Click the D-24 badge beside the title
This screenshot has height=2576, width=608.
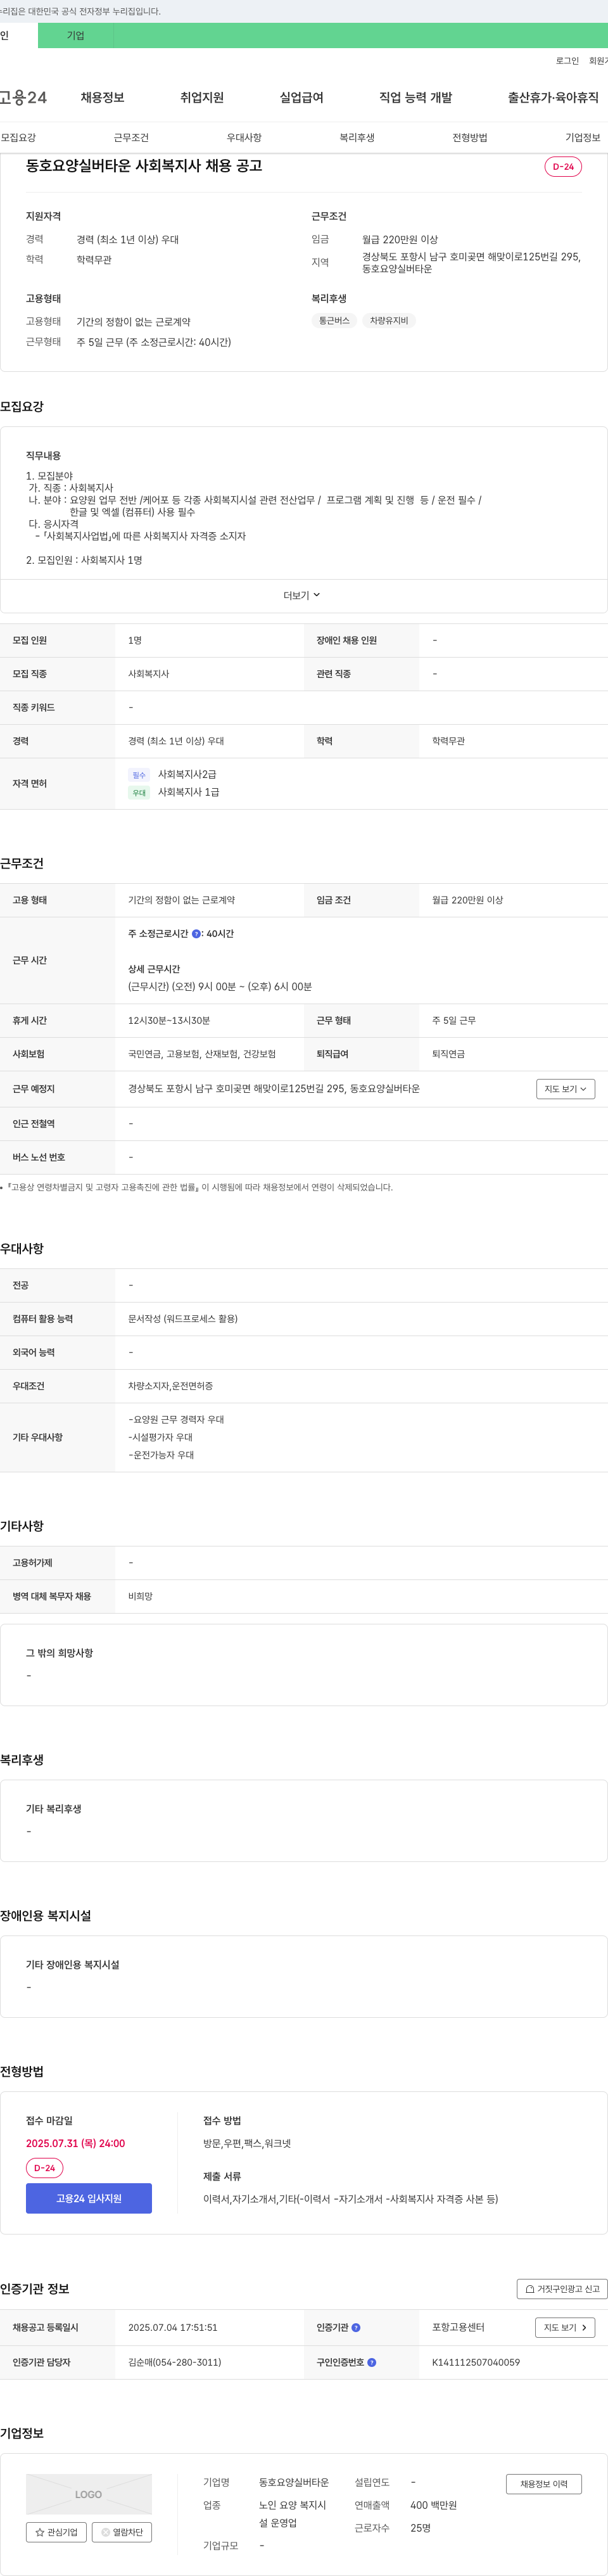[x=563, y=167]
